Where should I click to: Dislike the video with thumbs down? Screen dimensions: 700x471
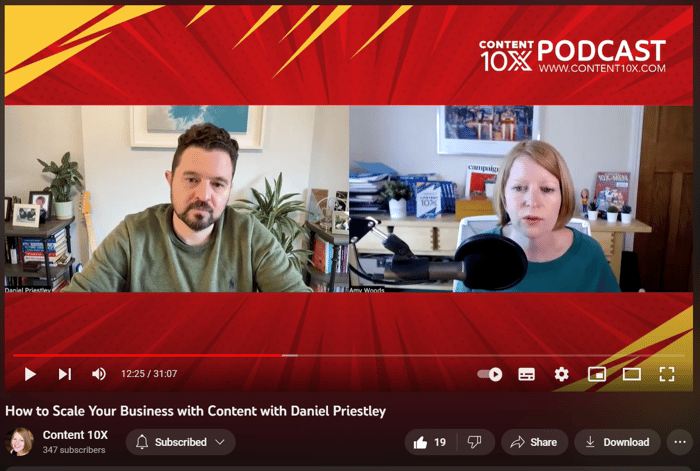[x=475, y=442]
